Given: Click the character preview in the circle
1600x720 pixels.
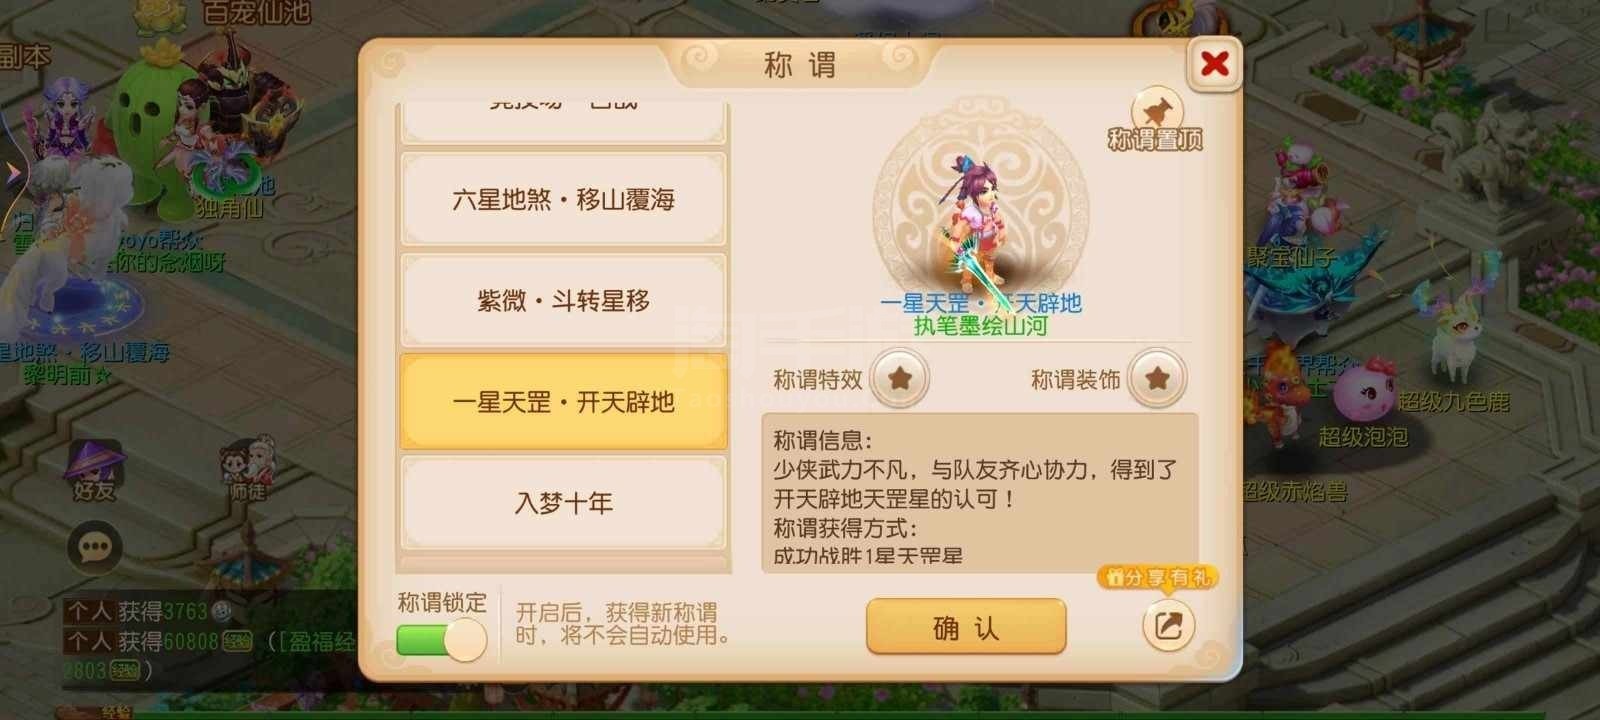Looking at the screenshot, I should (979, 222).
